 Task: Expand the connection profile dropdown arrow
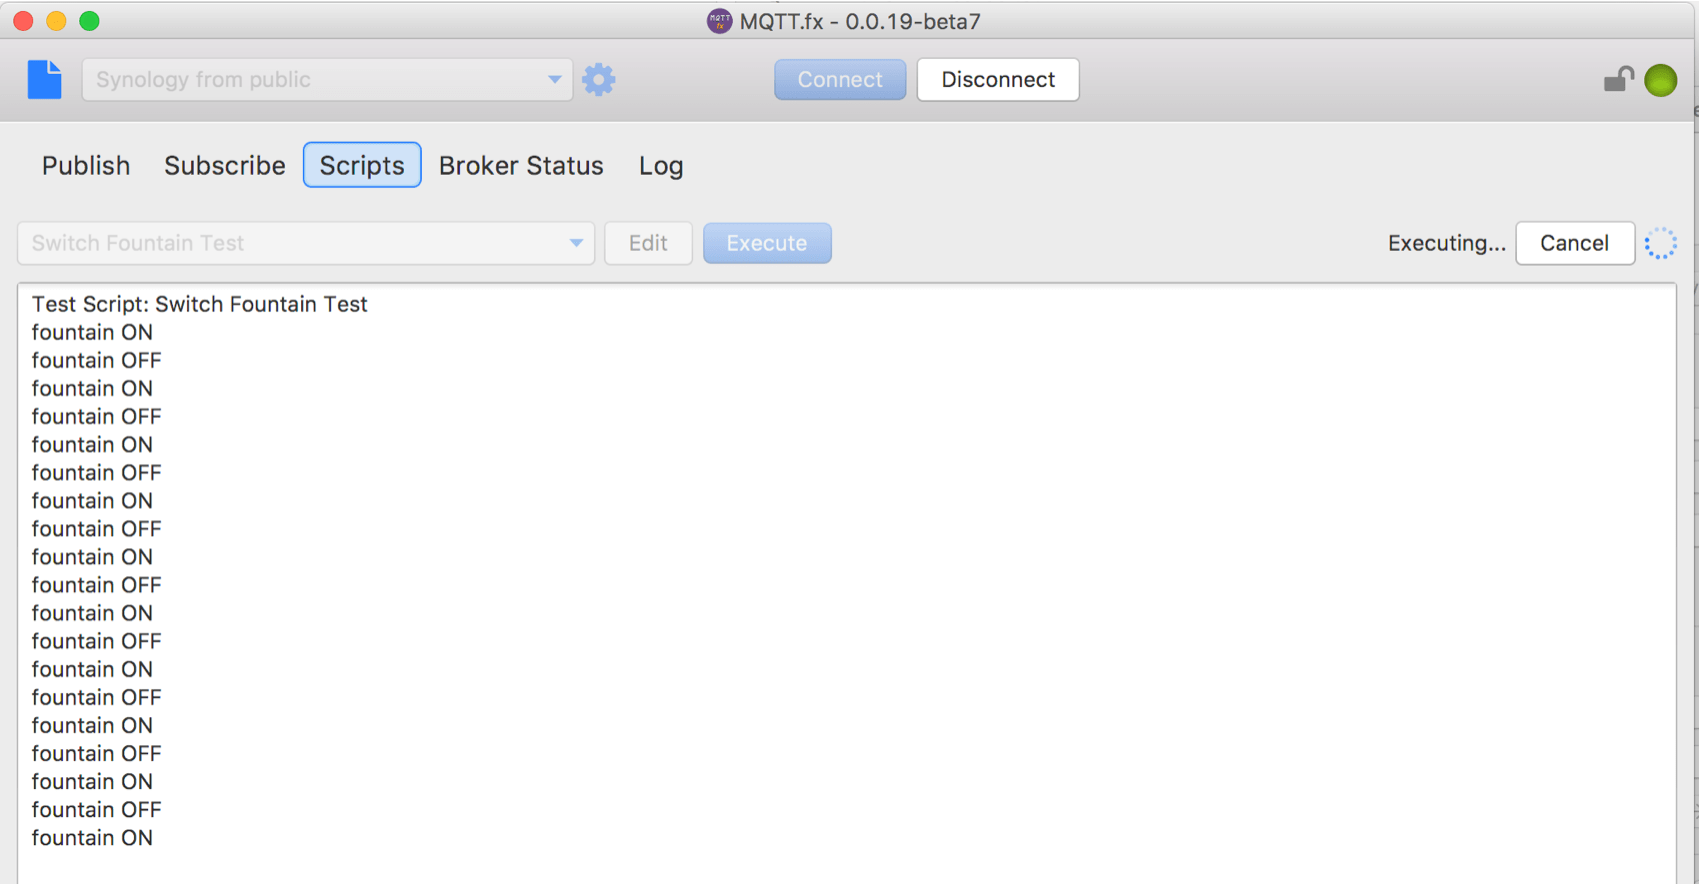coord(554,80)
